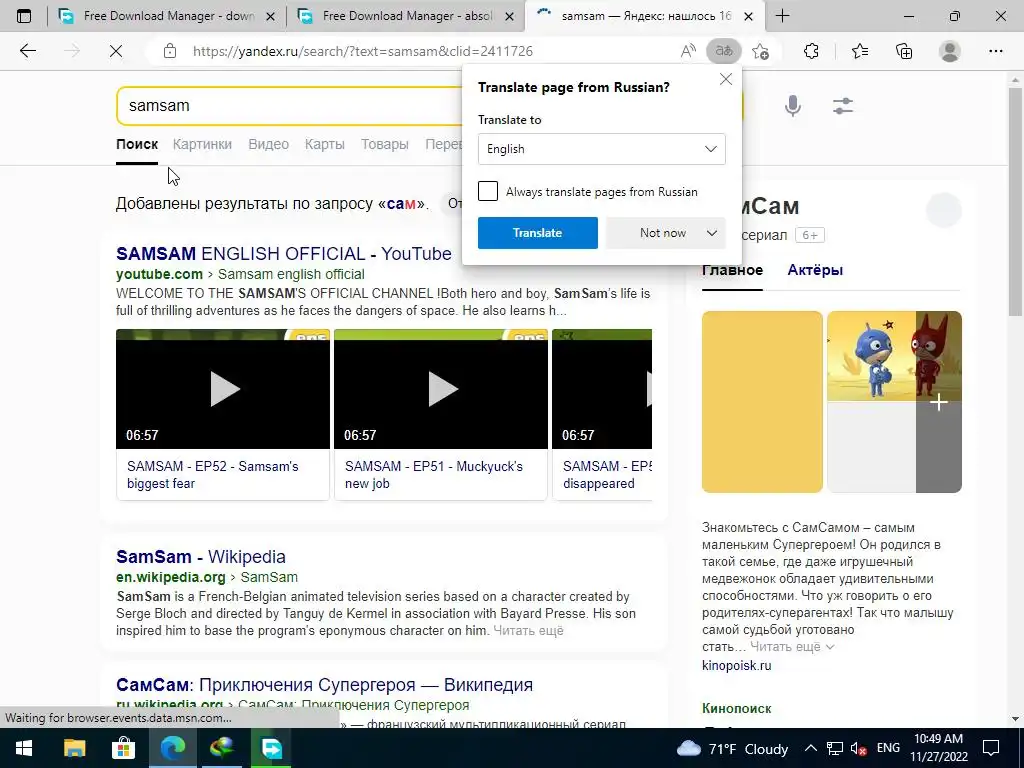
Task: Open the browser profile avatar
Action: [950, 51]
